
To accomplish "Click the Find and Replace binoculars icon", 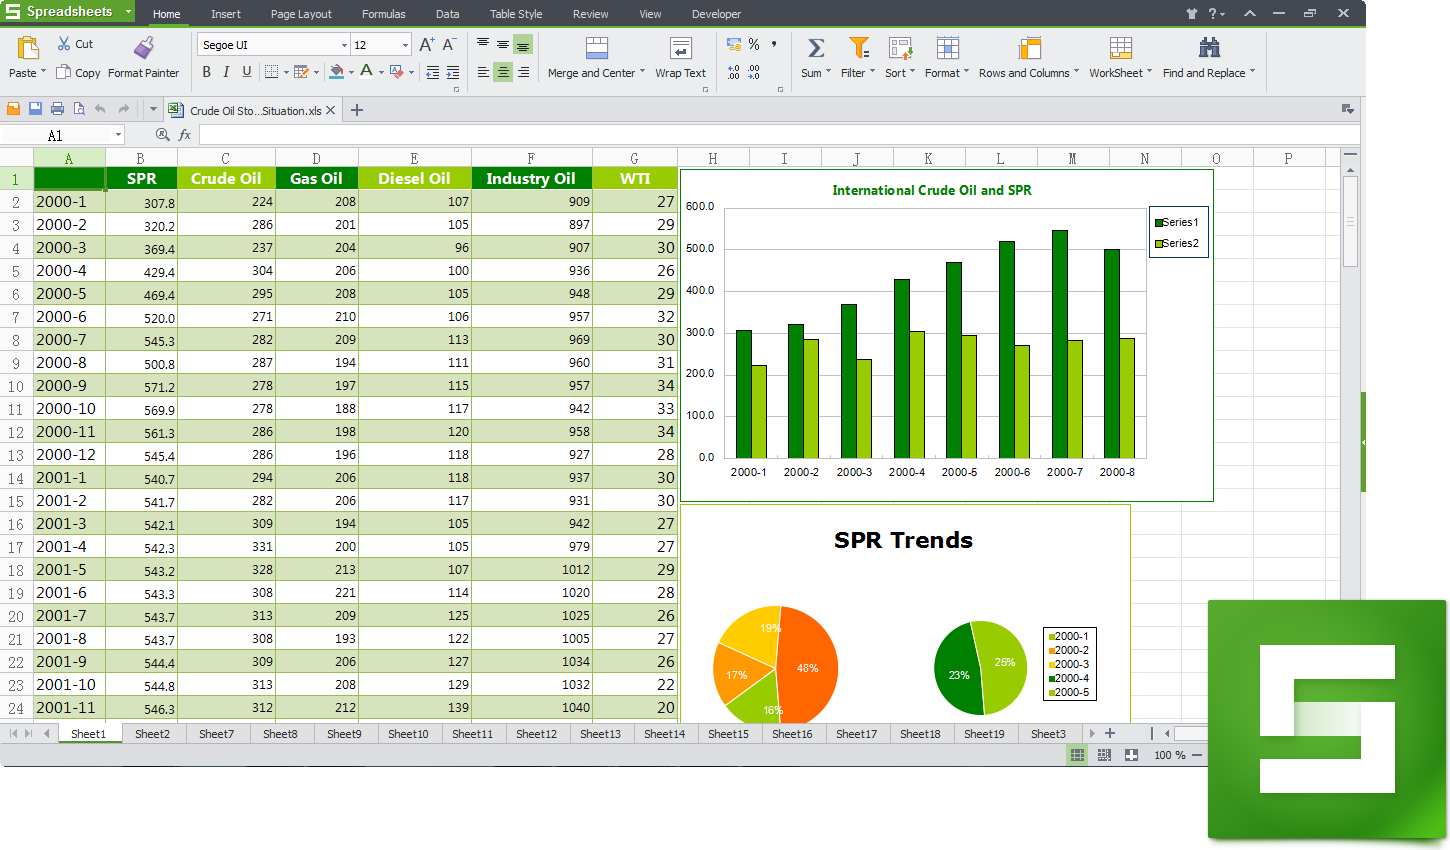I will coord(1209,47).
